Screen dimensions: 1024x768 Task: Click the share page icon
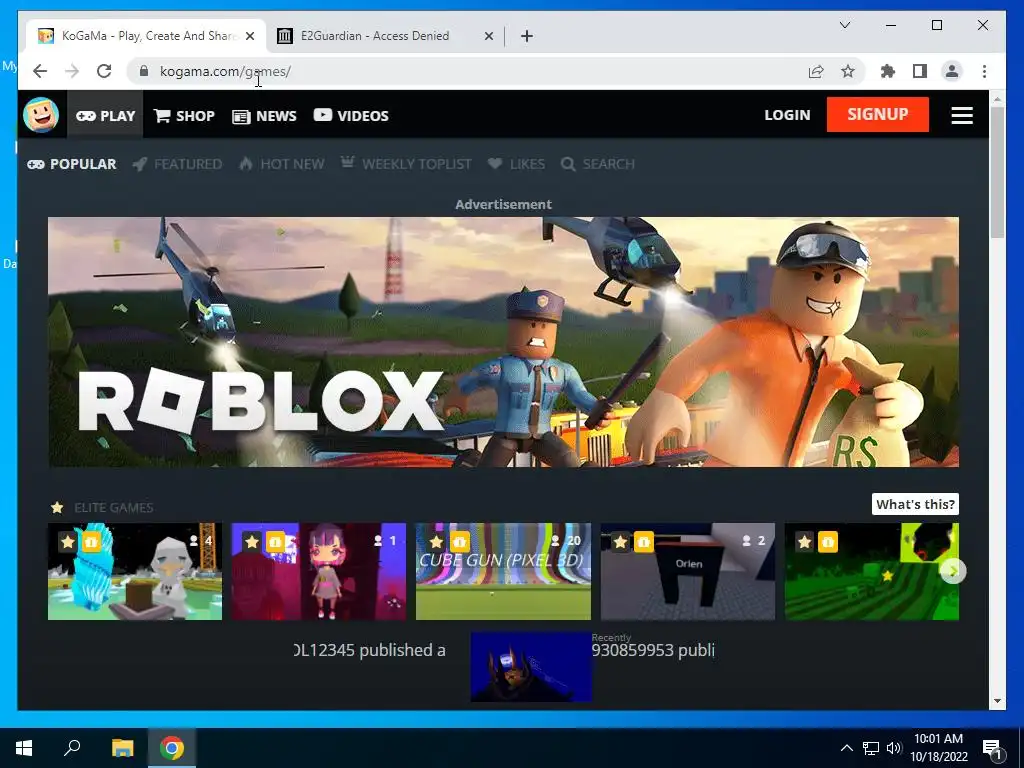[816, 71]
